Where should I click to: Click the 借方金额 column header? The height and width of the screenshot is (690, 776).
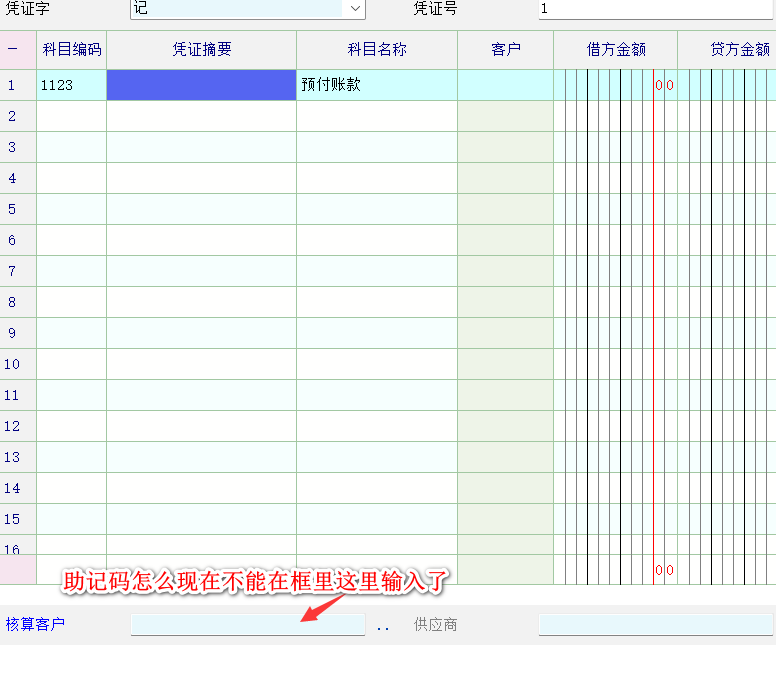pos(616,49)
